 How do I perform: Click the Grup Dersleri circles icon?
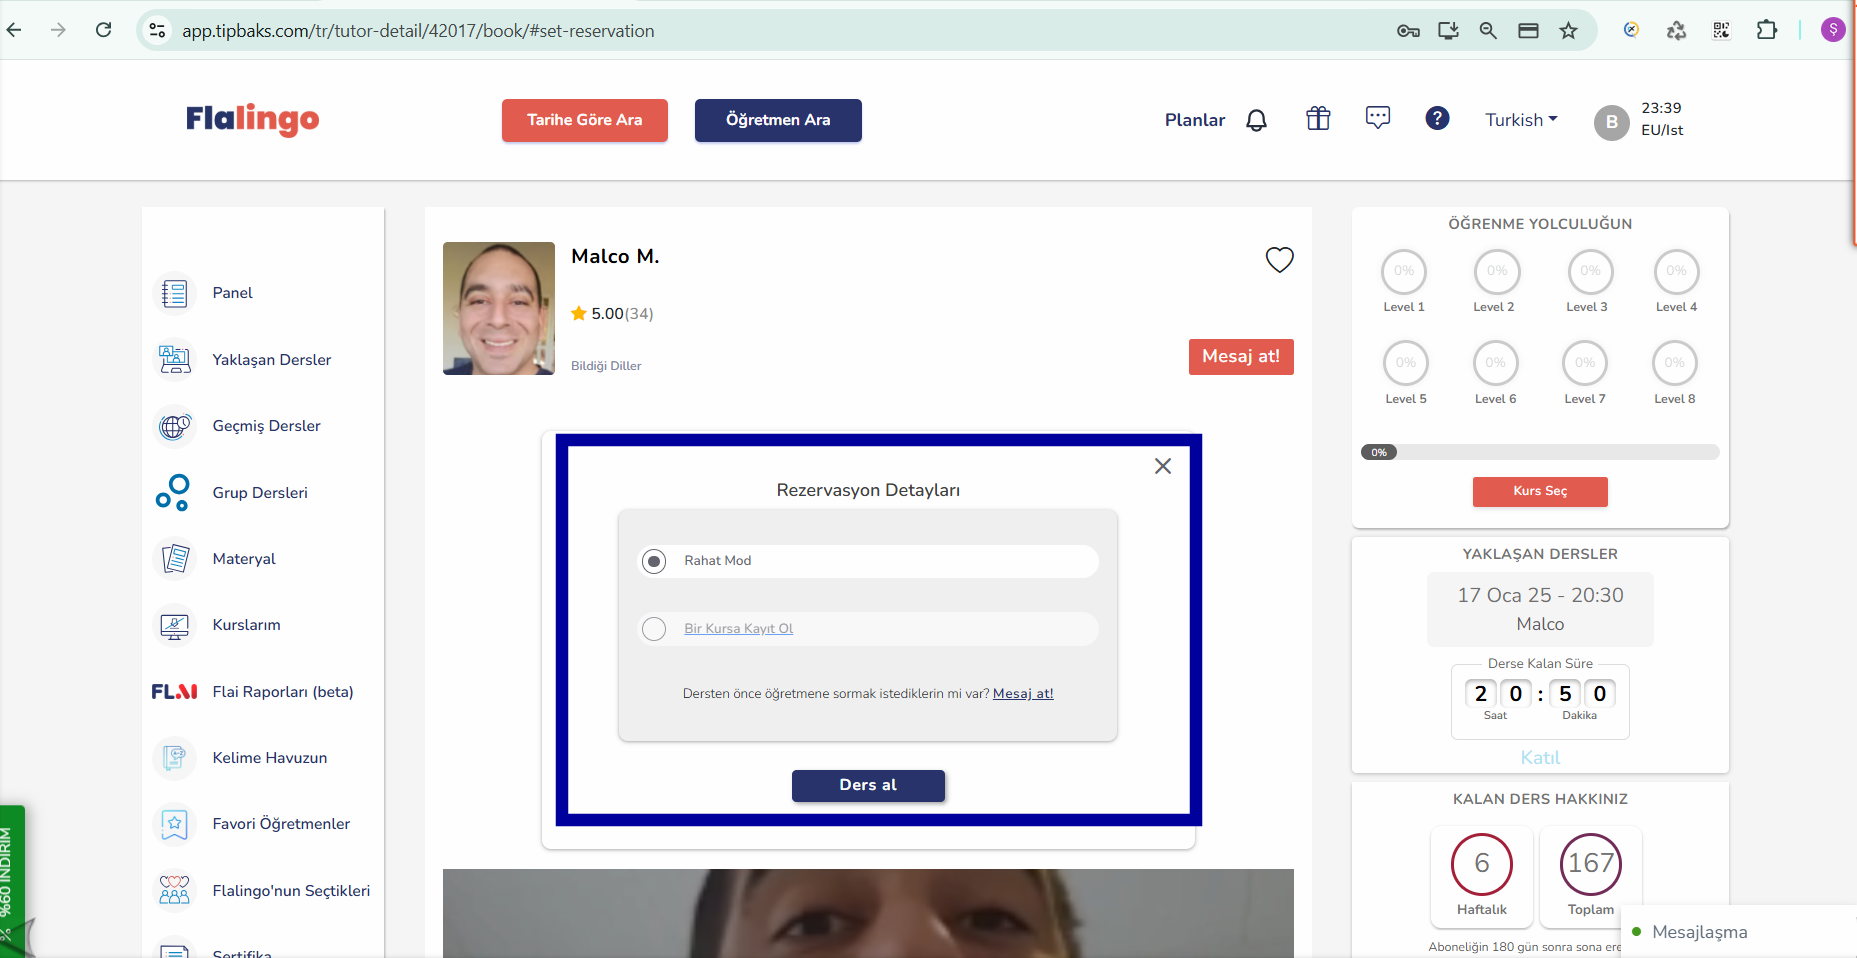[x=172, y=492]
